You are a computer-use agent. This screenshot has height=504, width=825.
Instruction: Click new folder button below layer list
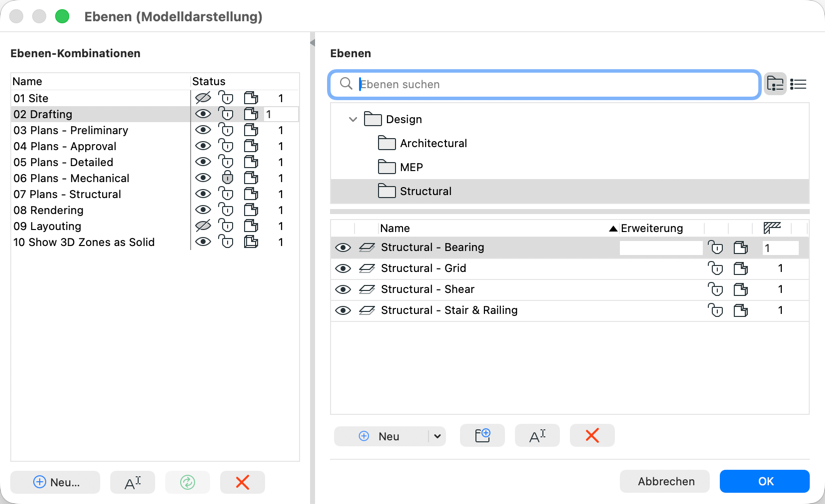pos(482,436)
